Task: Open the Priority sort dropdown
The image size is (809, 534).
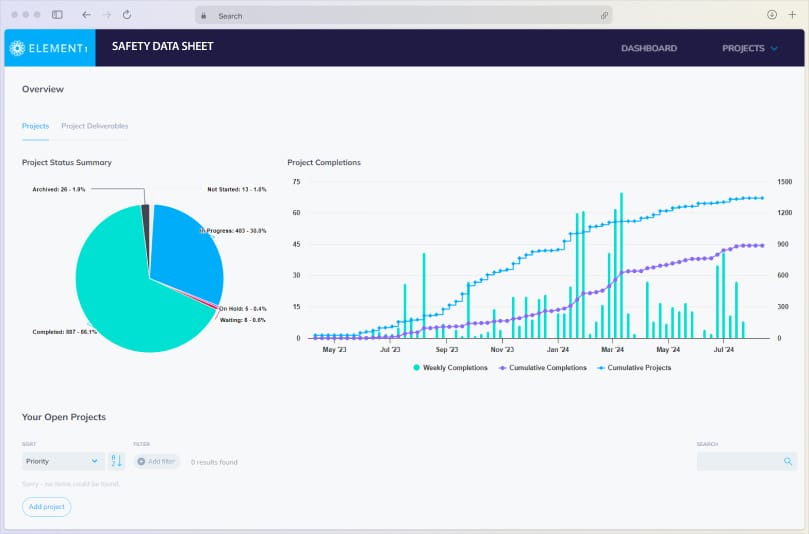Action: click(x=63, y=461)
